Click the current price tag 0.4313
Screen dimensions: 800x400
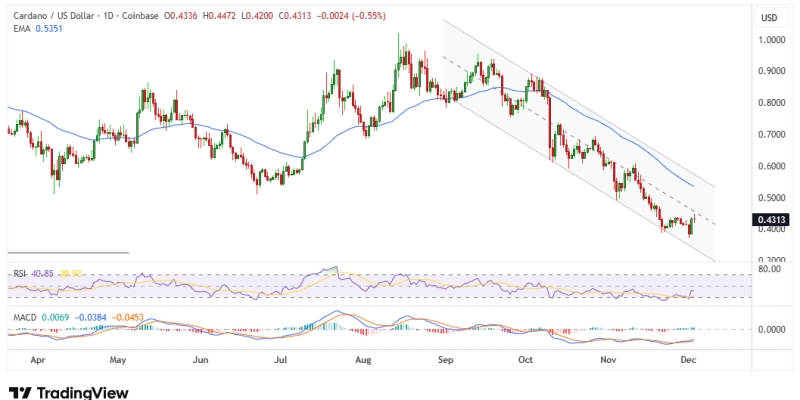(x=773, y=220)
